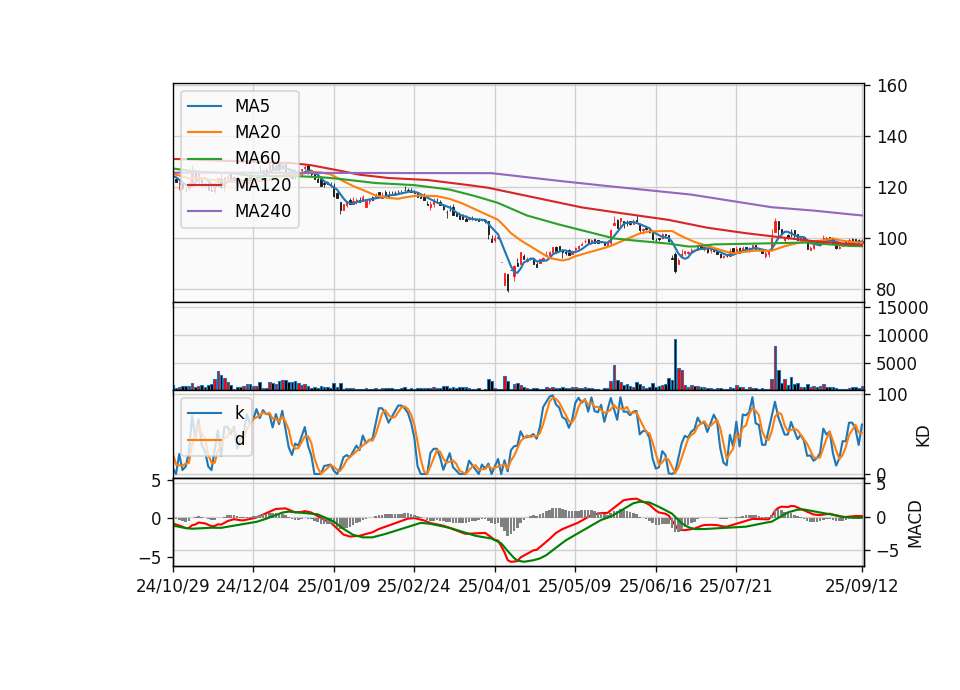Click the 80 price axis tick
The height and width of the screenshot is (690, 960).
coord(887,290)
